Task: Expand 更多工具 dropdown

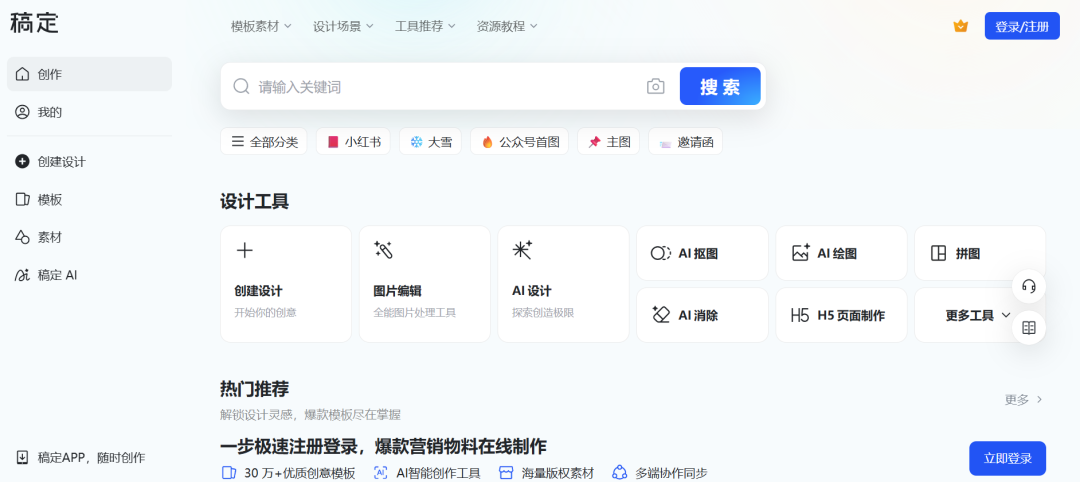Action: 978,315
